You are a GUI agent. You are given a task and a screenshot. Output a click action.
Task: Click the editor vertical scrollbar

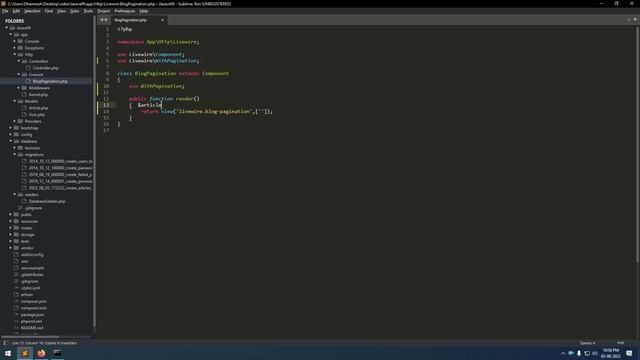click(637, 143)
